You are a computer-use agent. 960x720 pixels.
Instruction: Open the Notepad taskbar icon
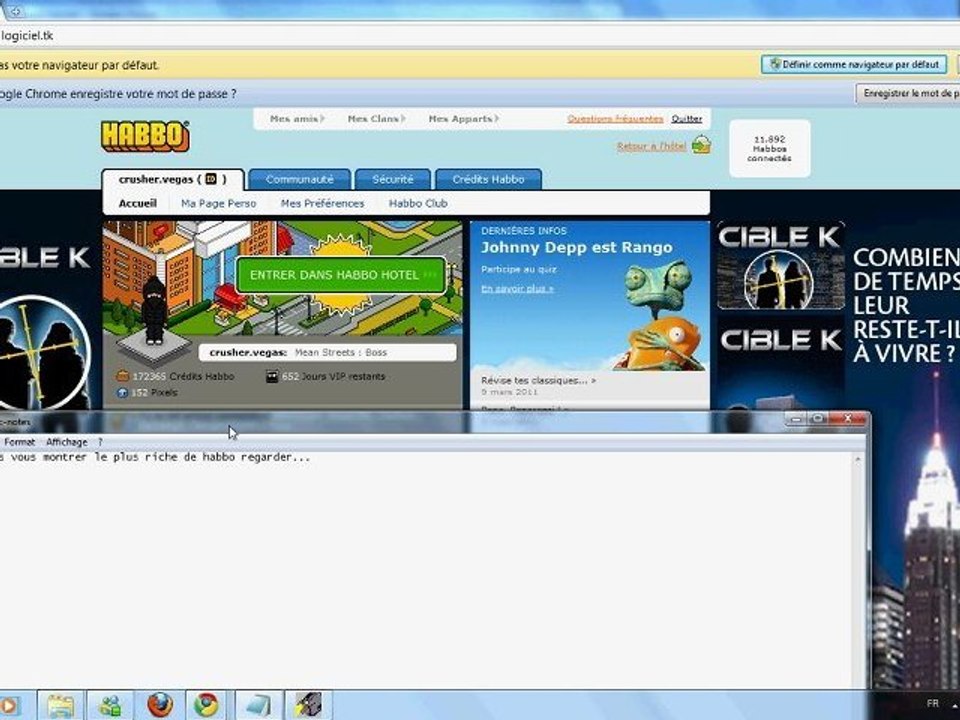(258, 706)
